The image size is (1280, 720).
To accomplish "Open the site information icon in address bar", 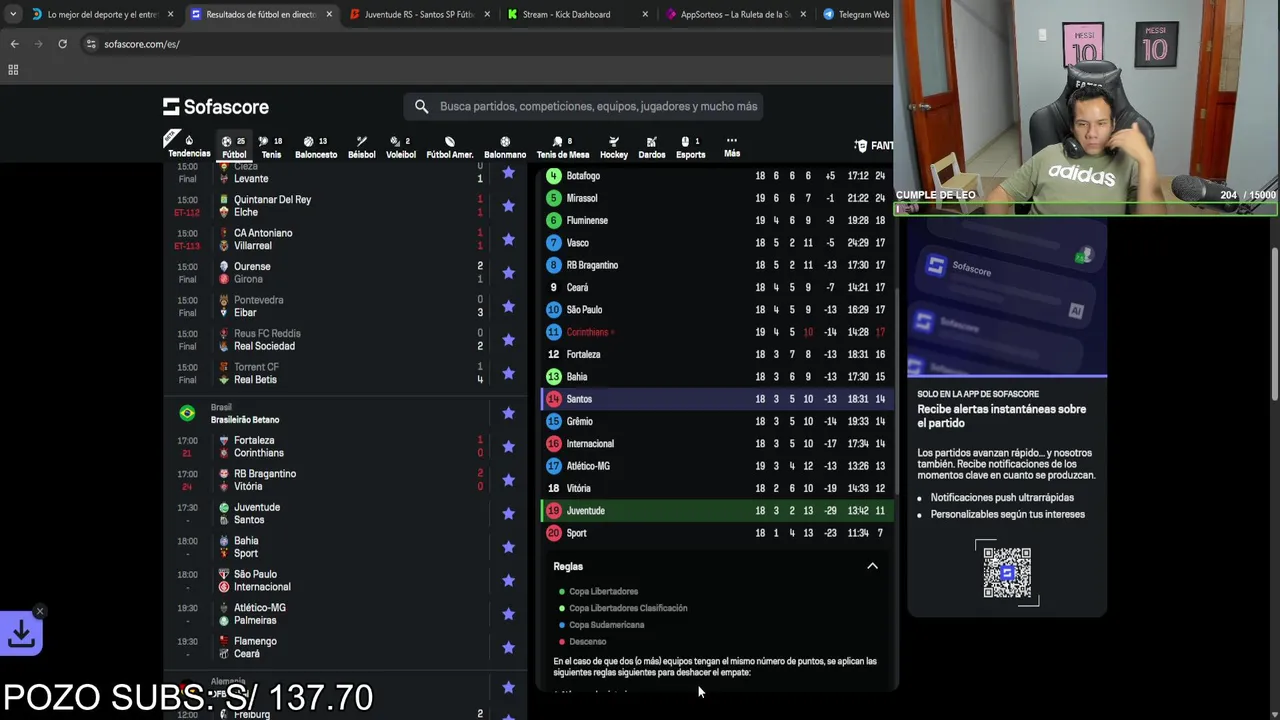I will click(x=91, y=44).
